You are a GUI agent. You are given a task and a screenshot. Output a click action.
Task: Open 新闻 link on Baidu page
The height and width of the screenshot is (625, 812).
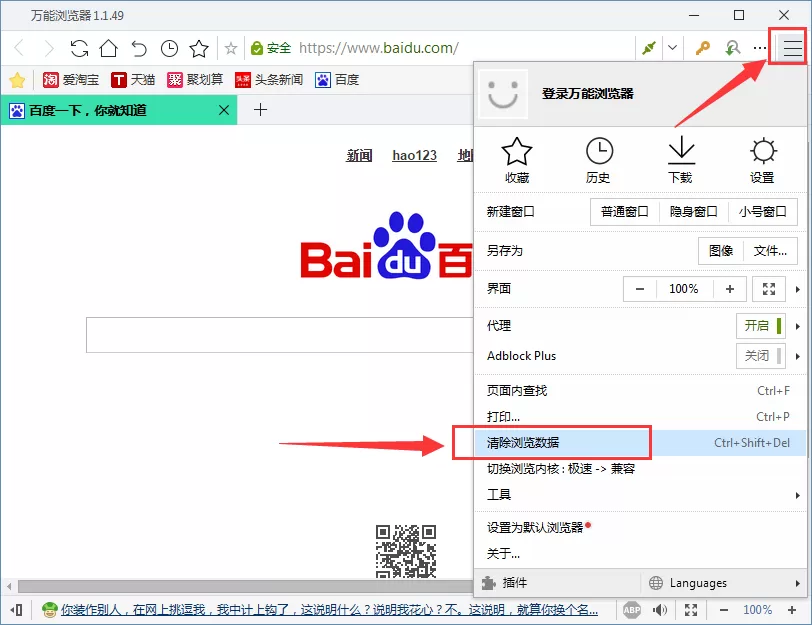tap(359, 155)
